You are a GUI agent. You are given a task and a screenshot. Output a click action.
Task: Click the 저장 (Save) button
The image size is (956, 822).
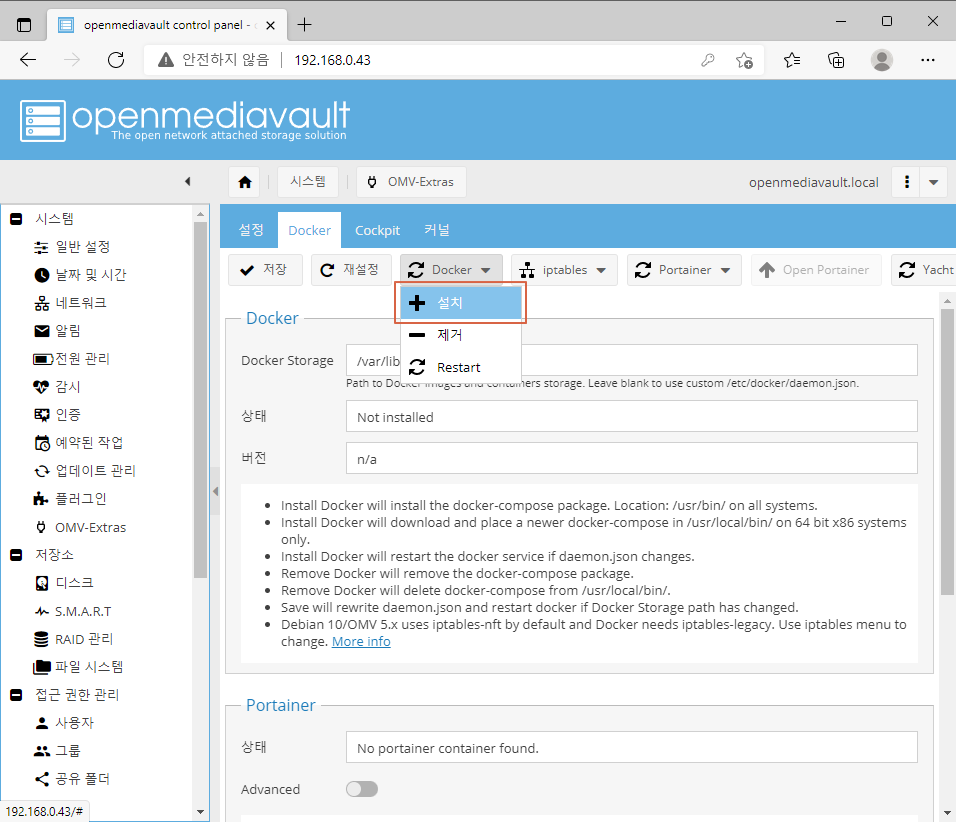coord(265,270)
